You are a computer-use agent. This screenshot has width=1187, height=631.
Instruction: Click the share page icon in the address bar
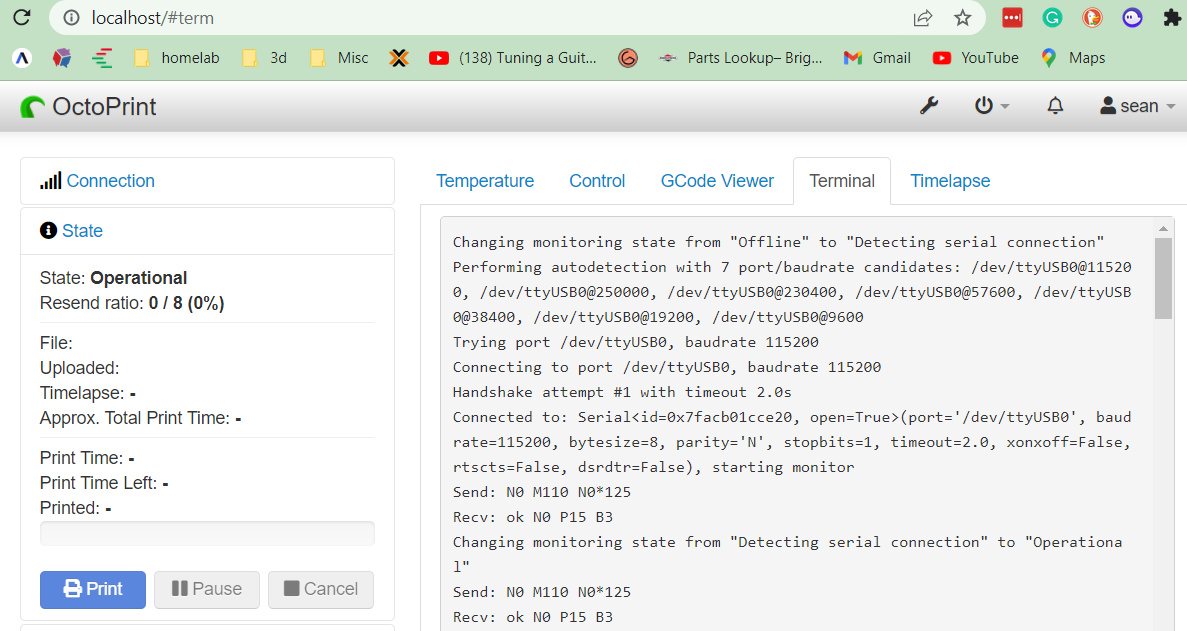click(922, 17)
